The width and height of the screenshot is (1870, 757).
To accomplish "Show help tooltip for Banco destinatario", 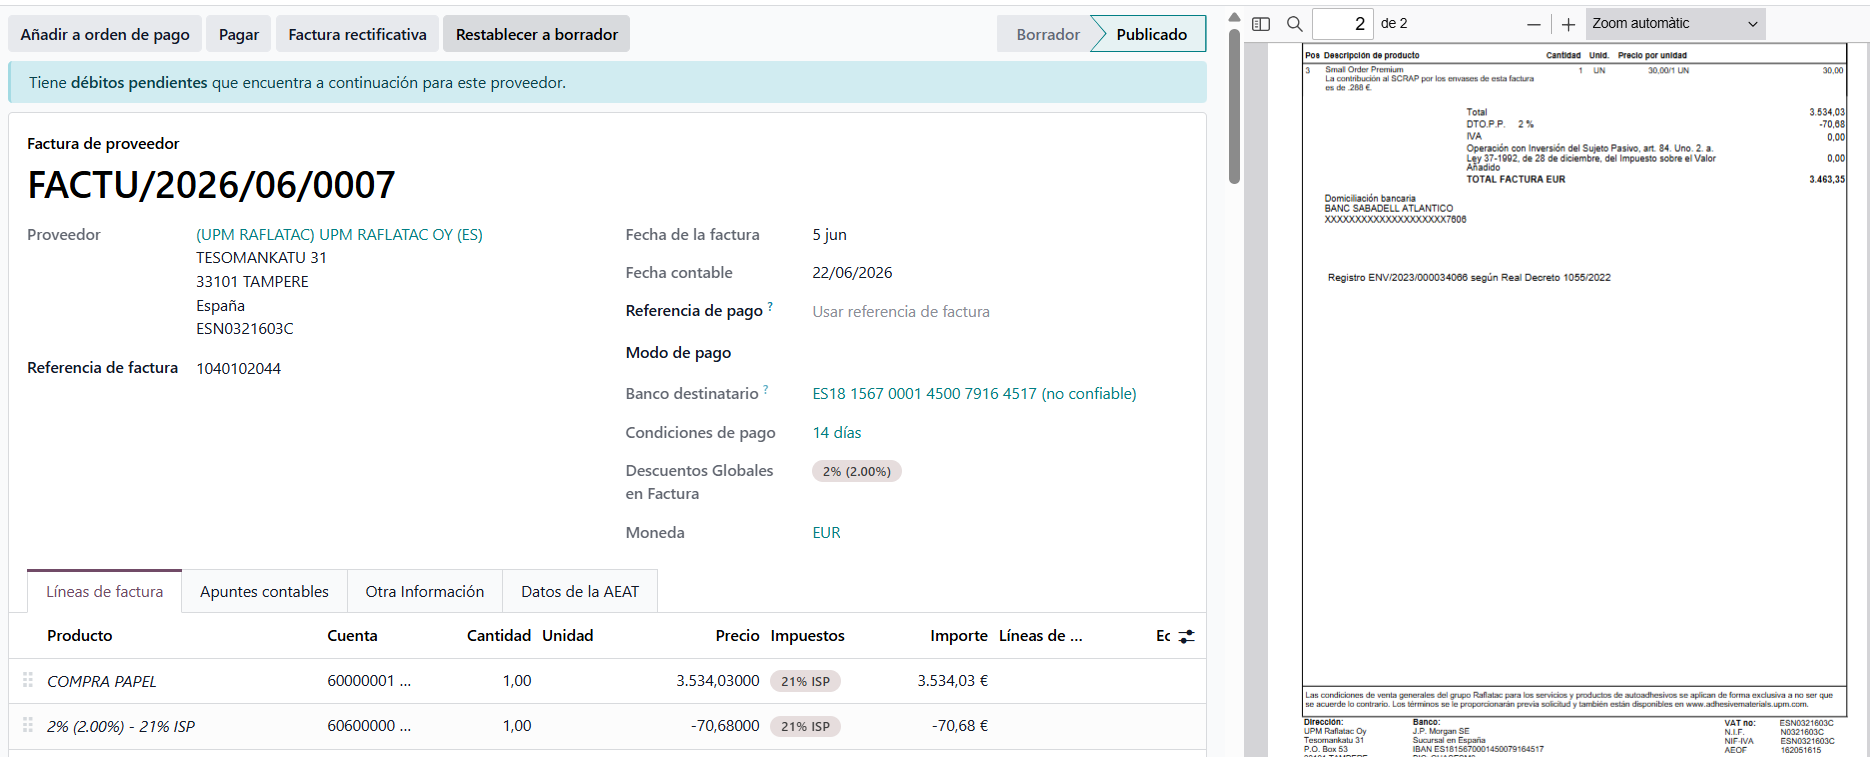I will 766,389.
